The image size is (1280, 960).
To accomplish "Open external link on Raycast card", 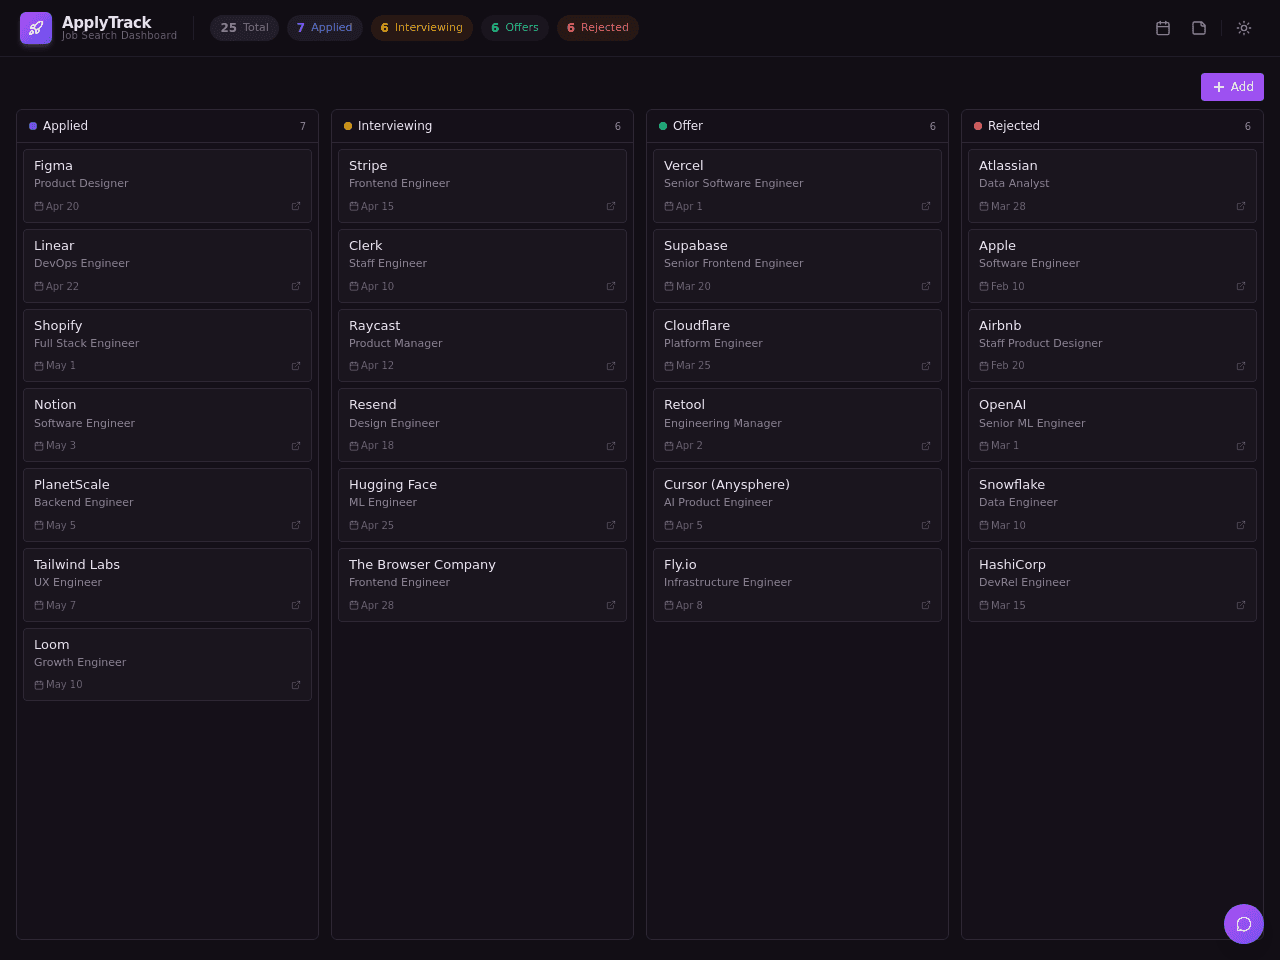I will pos(611,366).
